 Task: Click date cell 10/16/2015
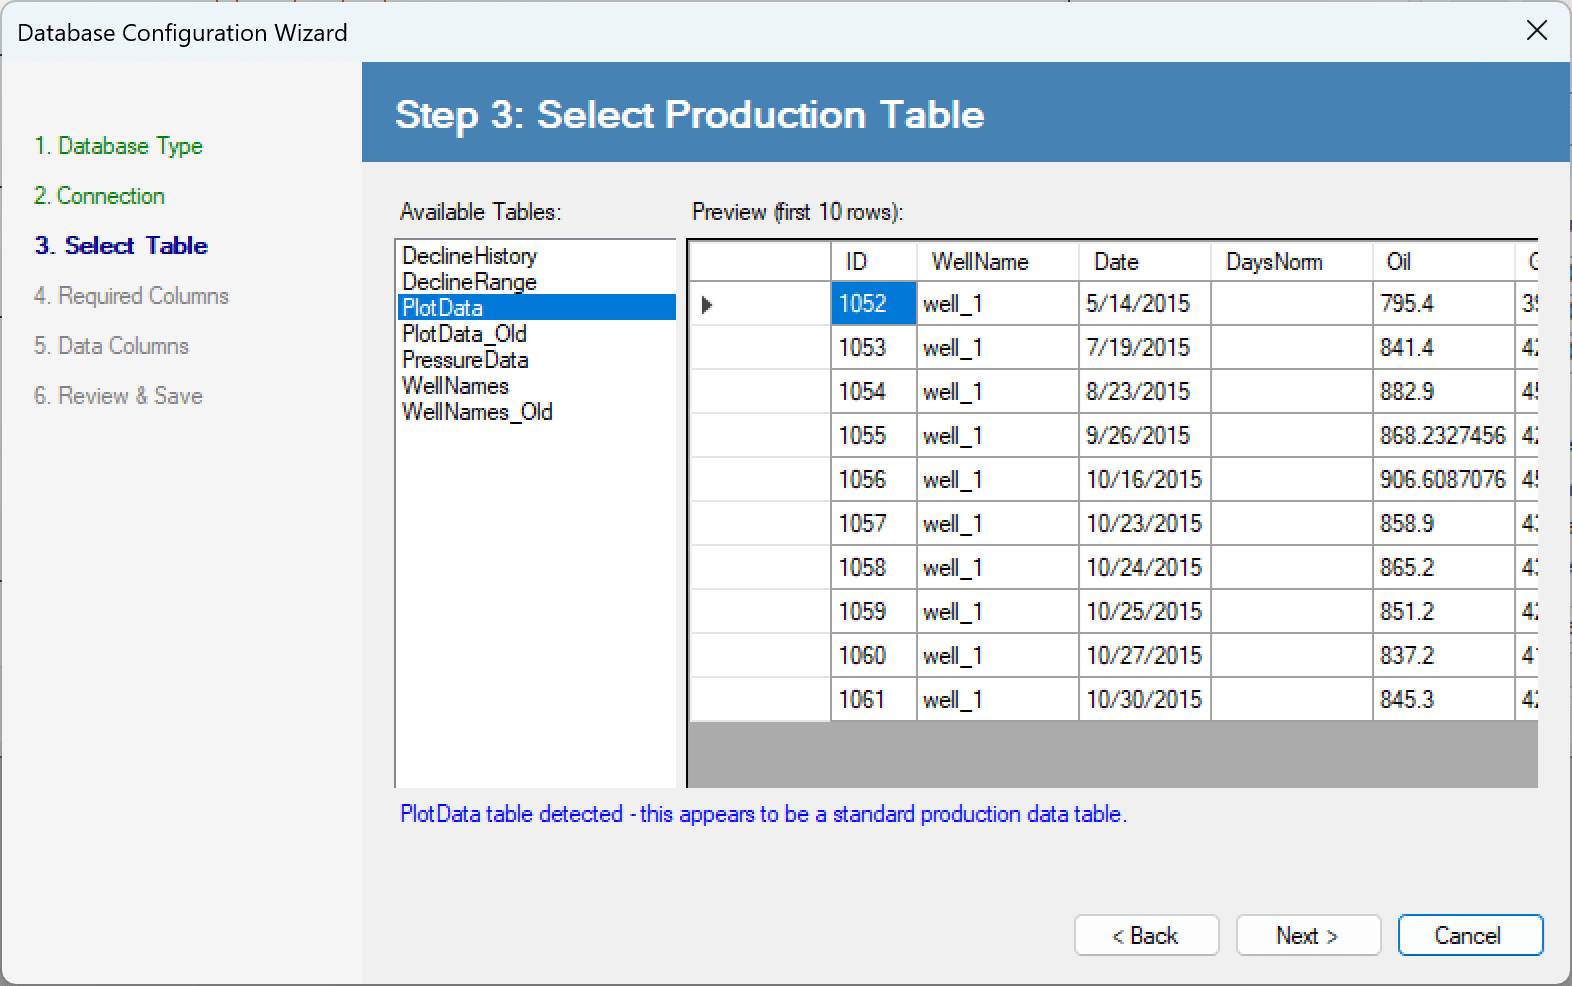(x=1145, y=480)
